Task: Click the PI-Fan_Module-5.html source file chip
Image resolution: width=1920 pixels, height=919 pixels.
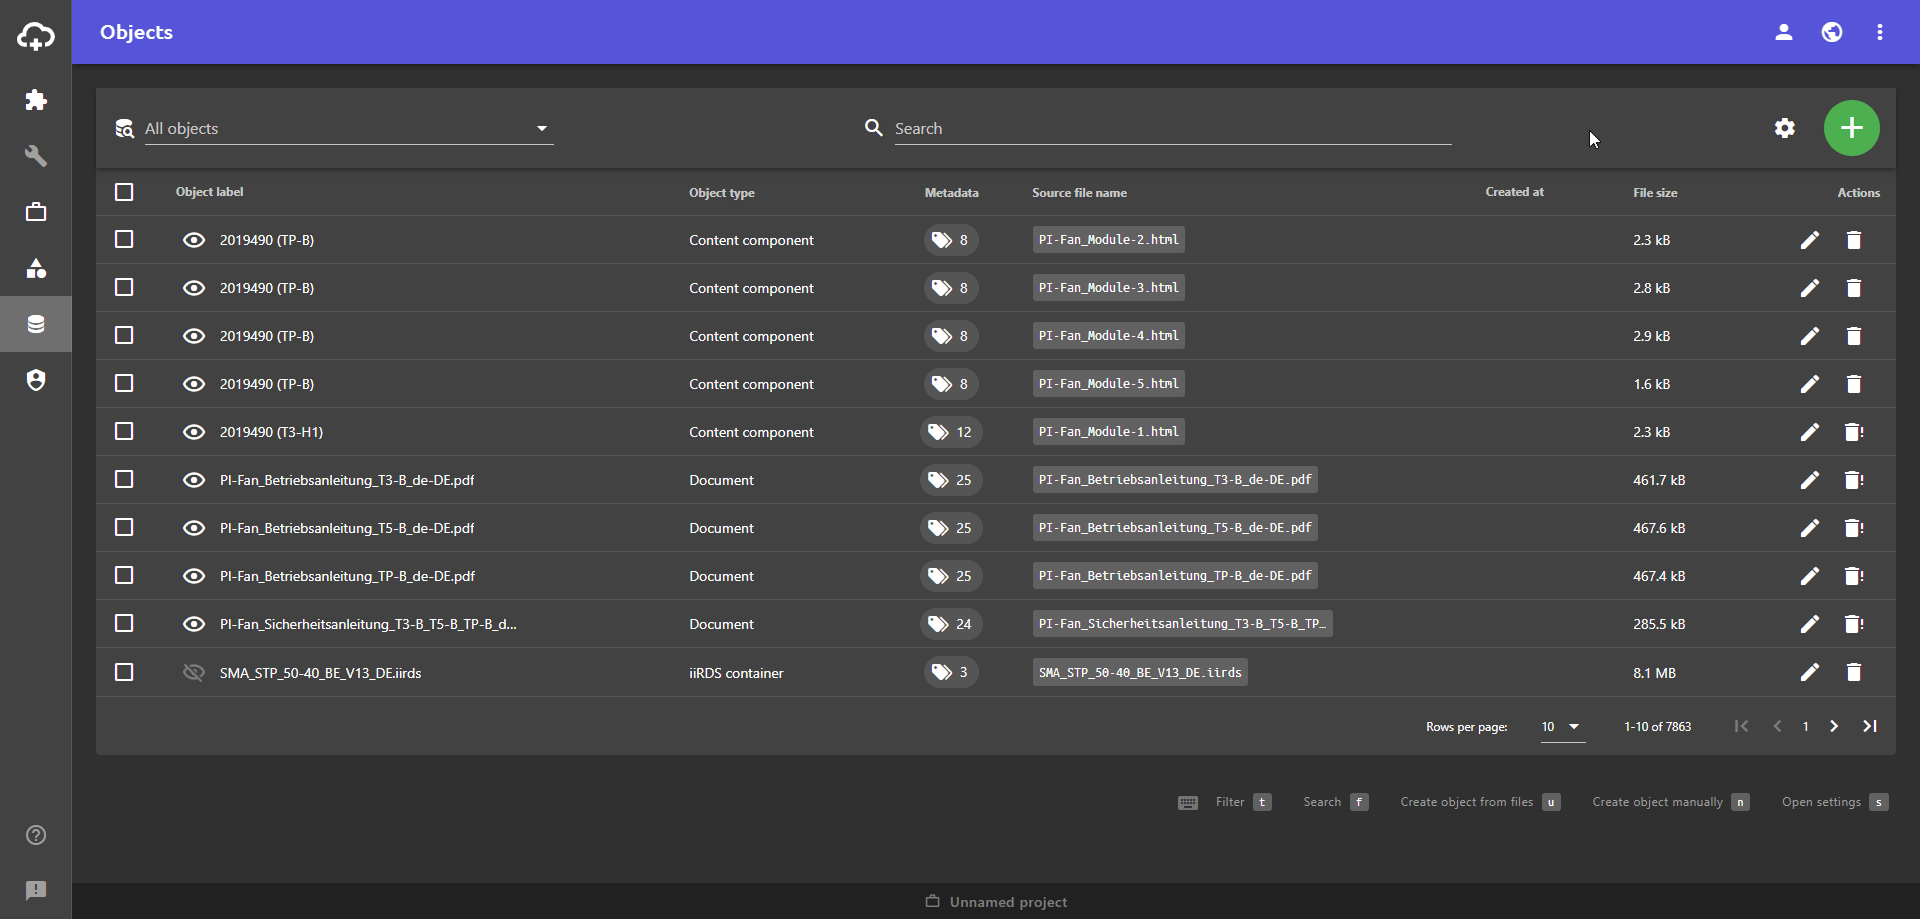Action: point(1109,384)
